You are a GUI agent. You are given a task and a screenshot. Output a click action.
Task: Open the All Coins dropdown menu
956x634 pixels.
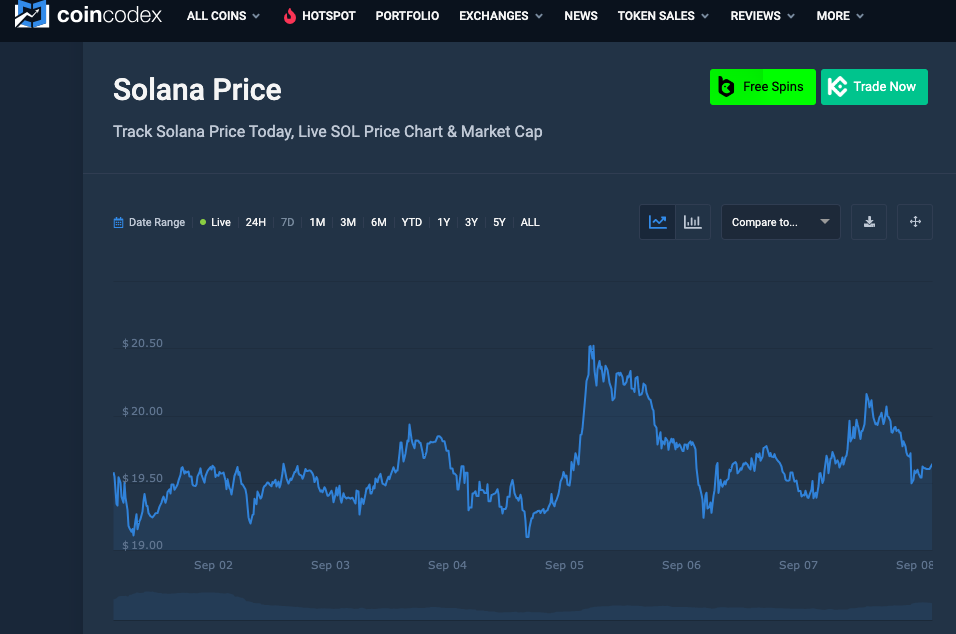[x=223, y=16]
